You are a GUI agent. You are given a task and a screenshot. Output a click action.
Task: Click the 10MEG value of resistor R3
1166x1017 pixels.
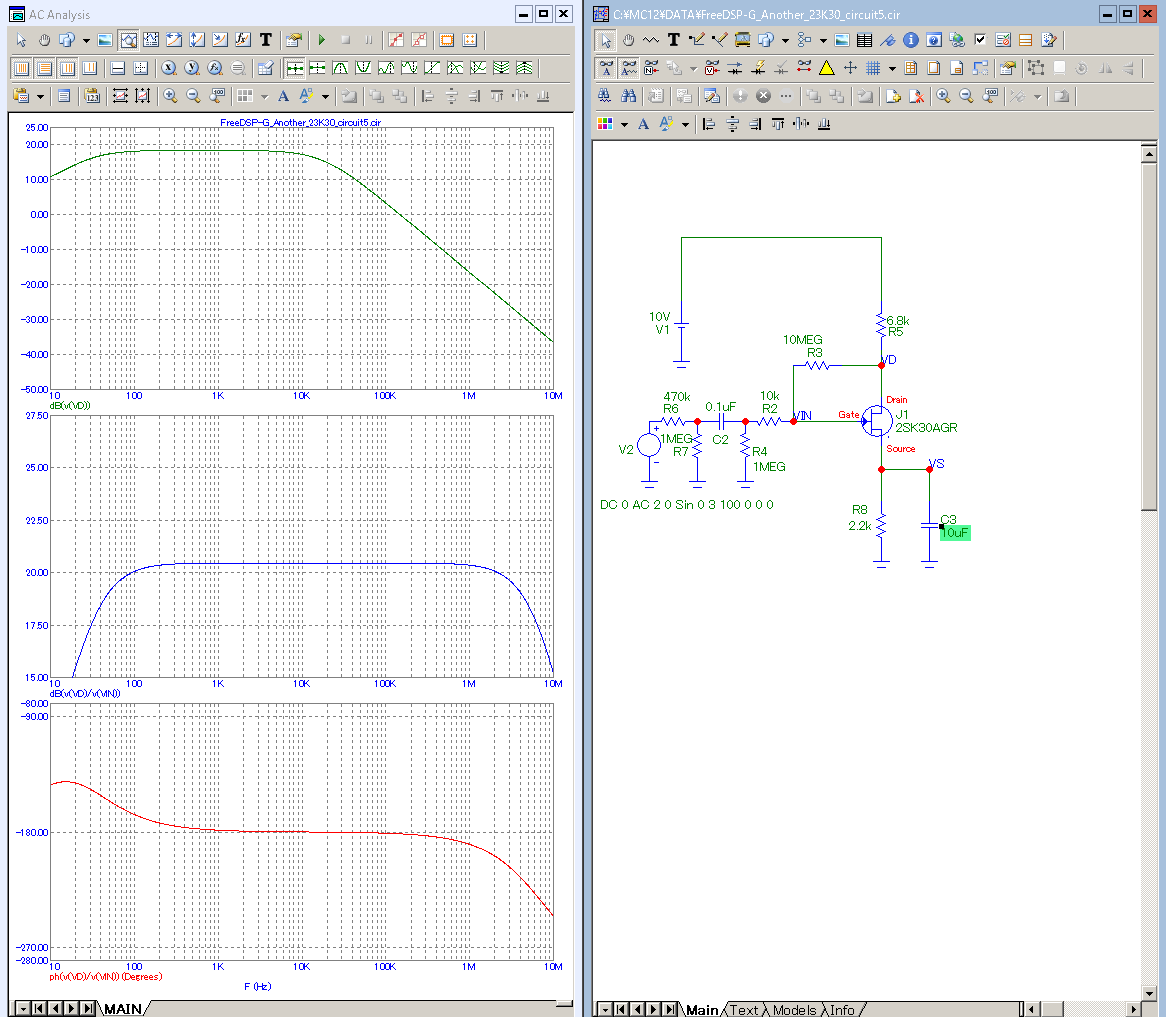pos(802,340)
